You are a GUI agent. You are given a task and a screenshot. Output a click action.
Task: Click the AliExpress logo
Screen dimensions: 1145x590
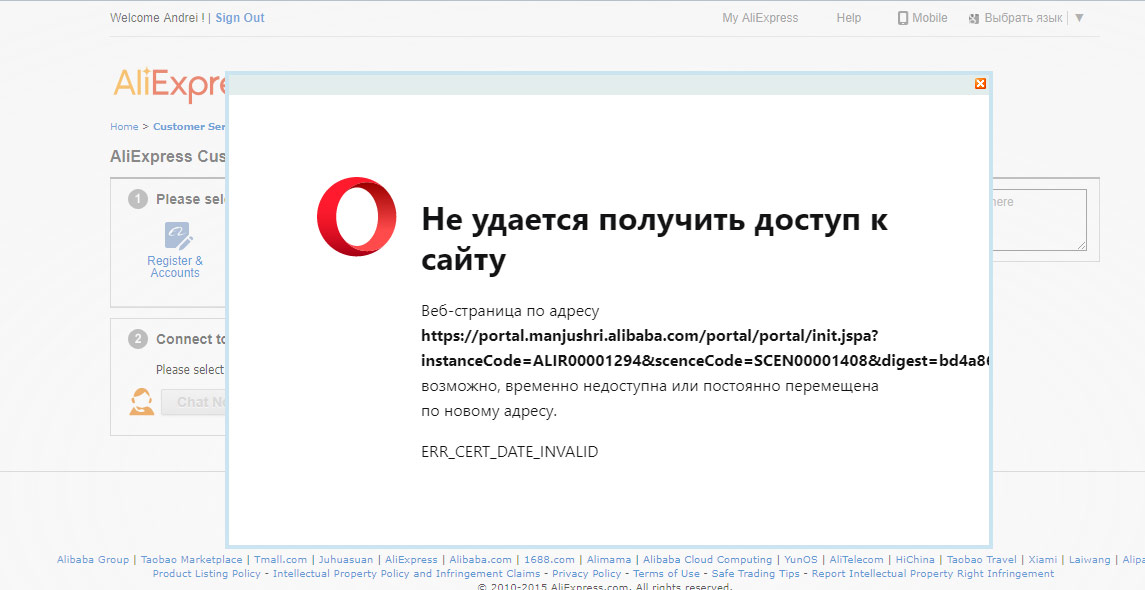coord(169,83)
